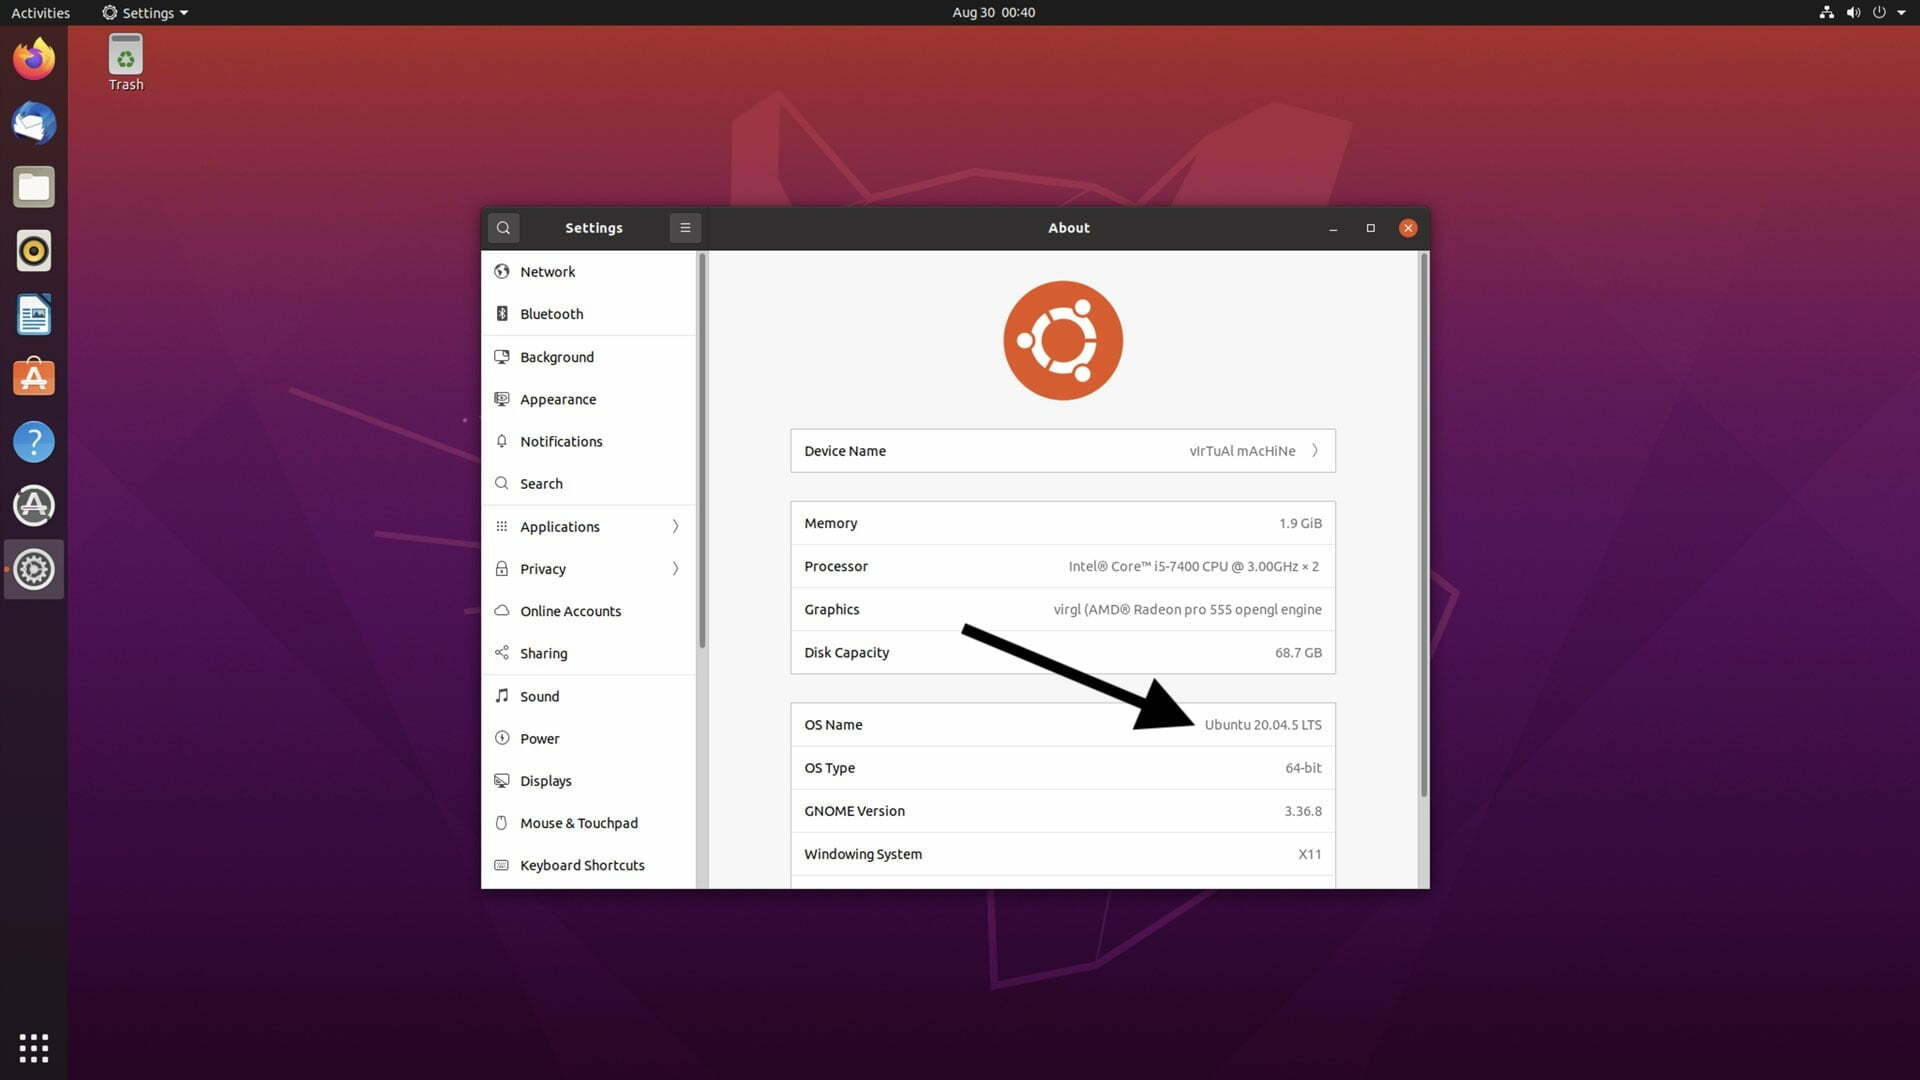This screenshot has width=1920, height=1080.
Task: Click the Settings search icon
Action: point(502,227)
